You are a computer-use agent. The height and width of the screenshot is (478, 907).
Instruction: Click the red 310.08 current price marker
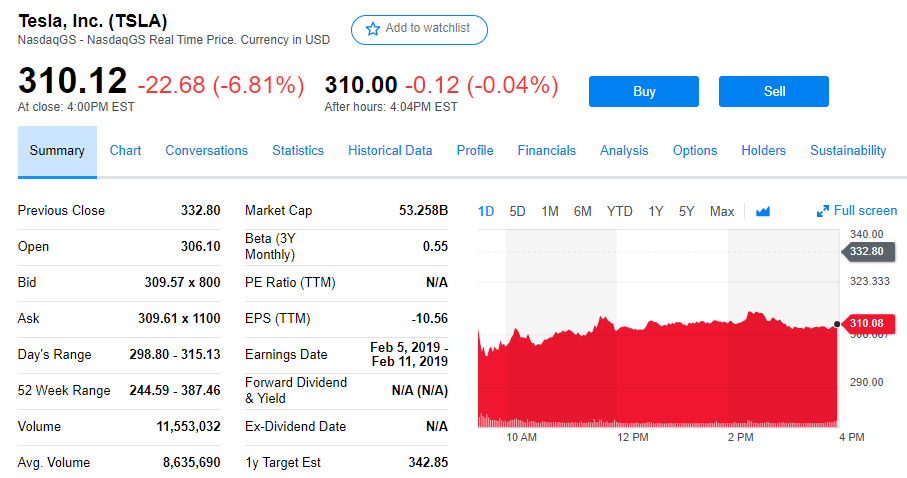click(x=867, y=323)
